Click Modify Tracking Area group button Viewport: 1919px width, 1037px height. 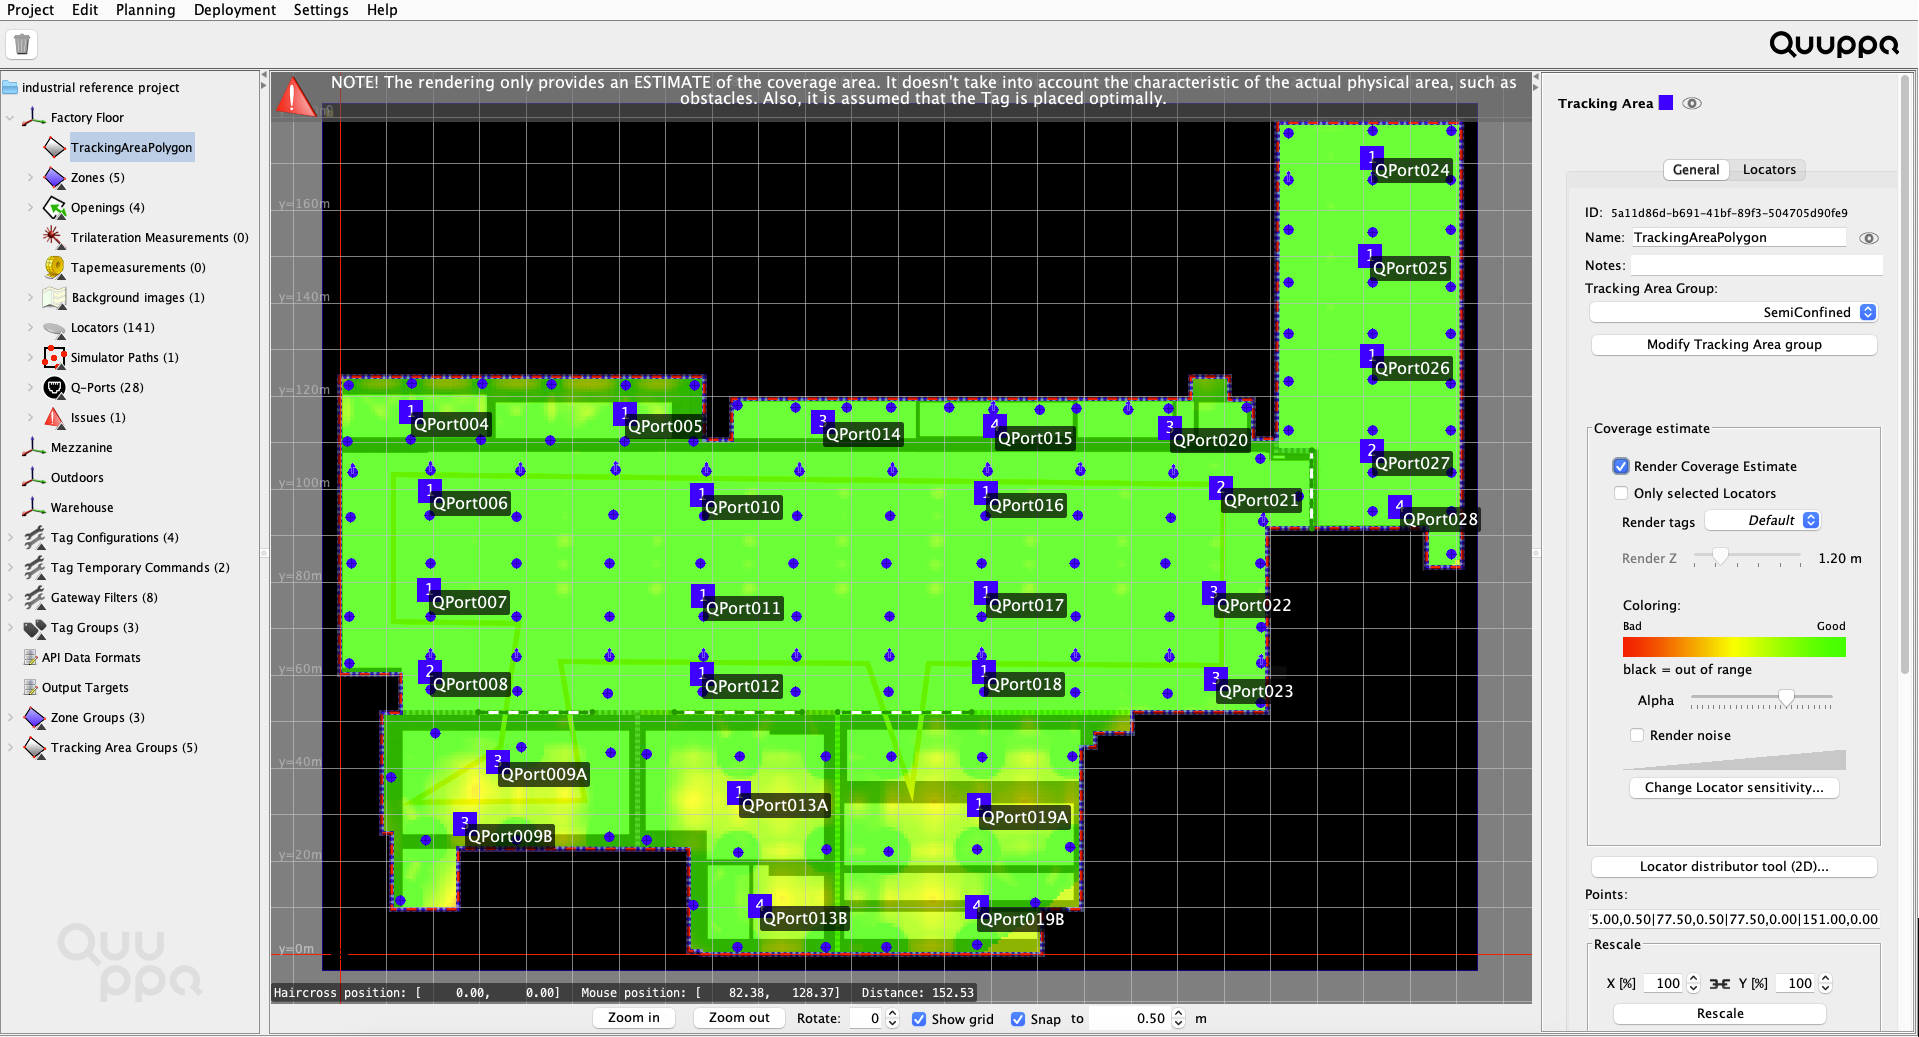(1734, 344)
